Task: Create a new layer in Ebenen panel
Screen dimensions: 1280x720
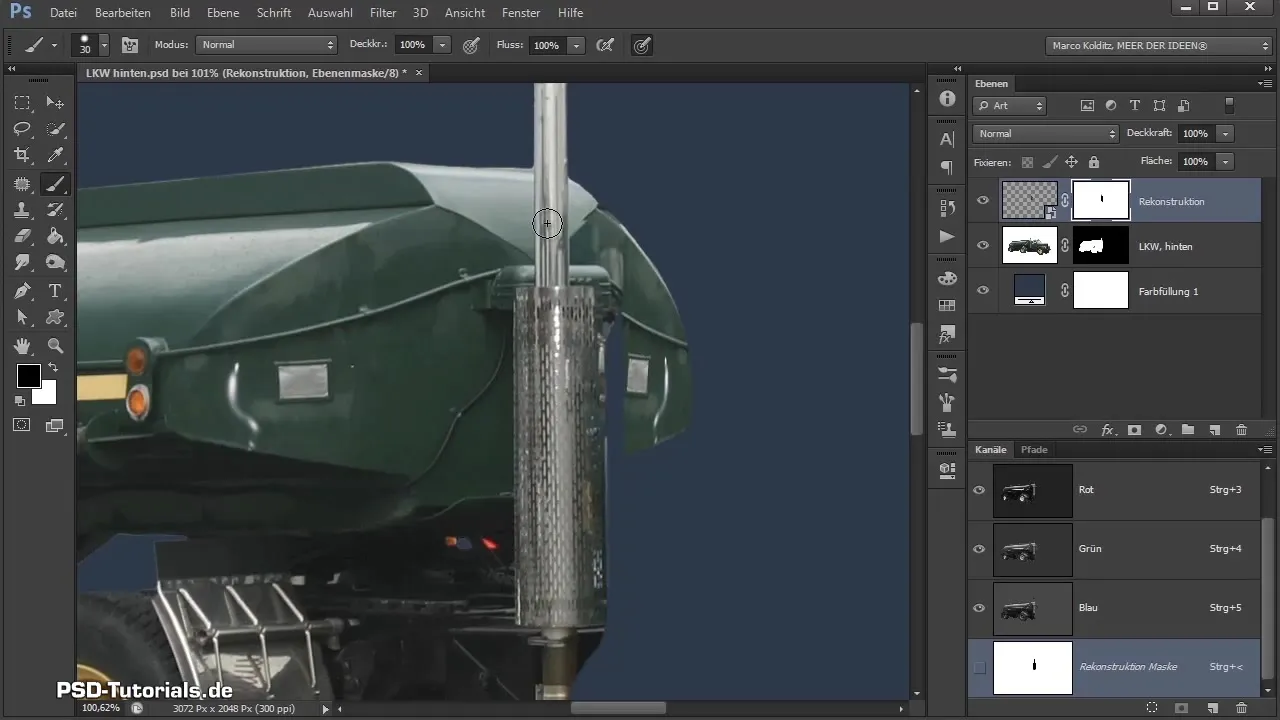Action: click(x=1214, y=429)
